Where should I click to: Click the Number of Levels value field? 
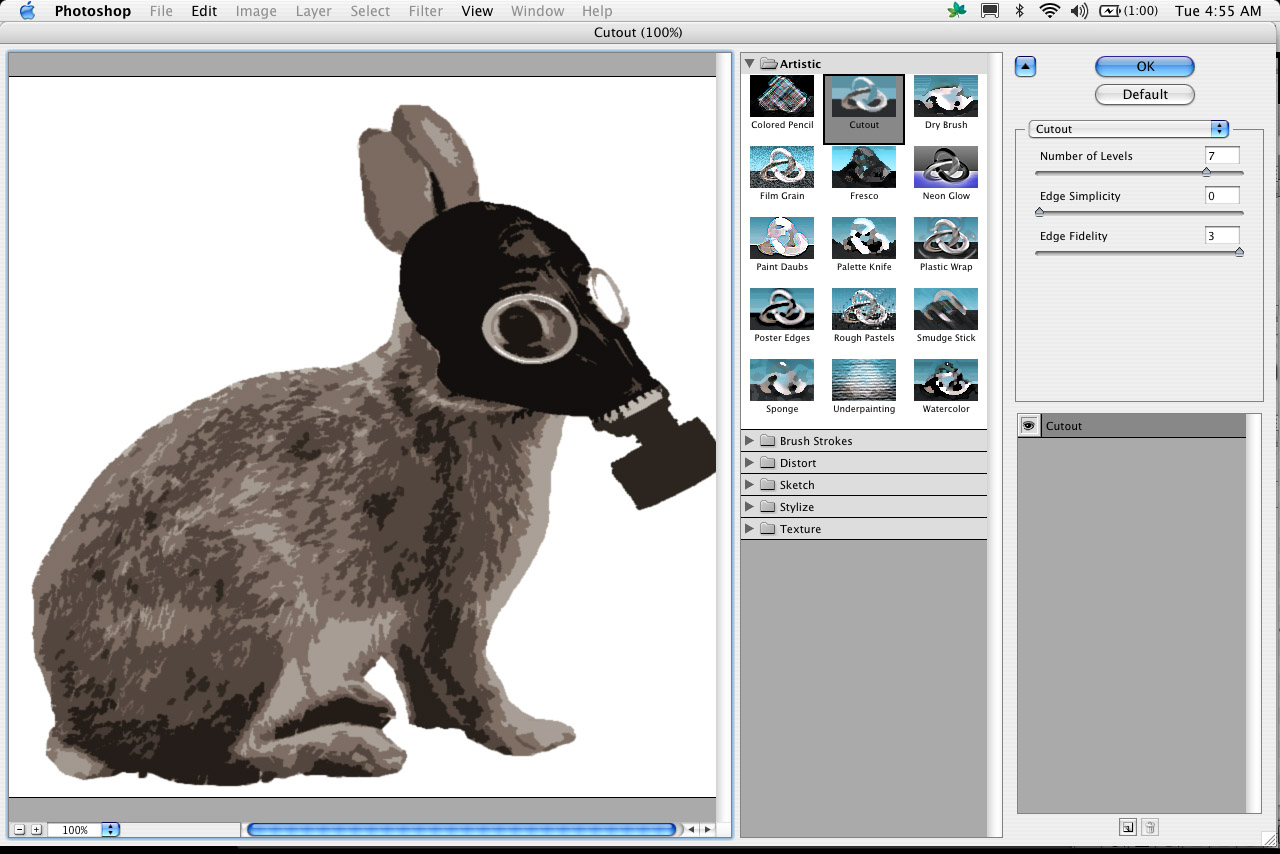pos(1222,156)
